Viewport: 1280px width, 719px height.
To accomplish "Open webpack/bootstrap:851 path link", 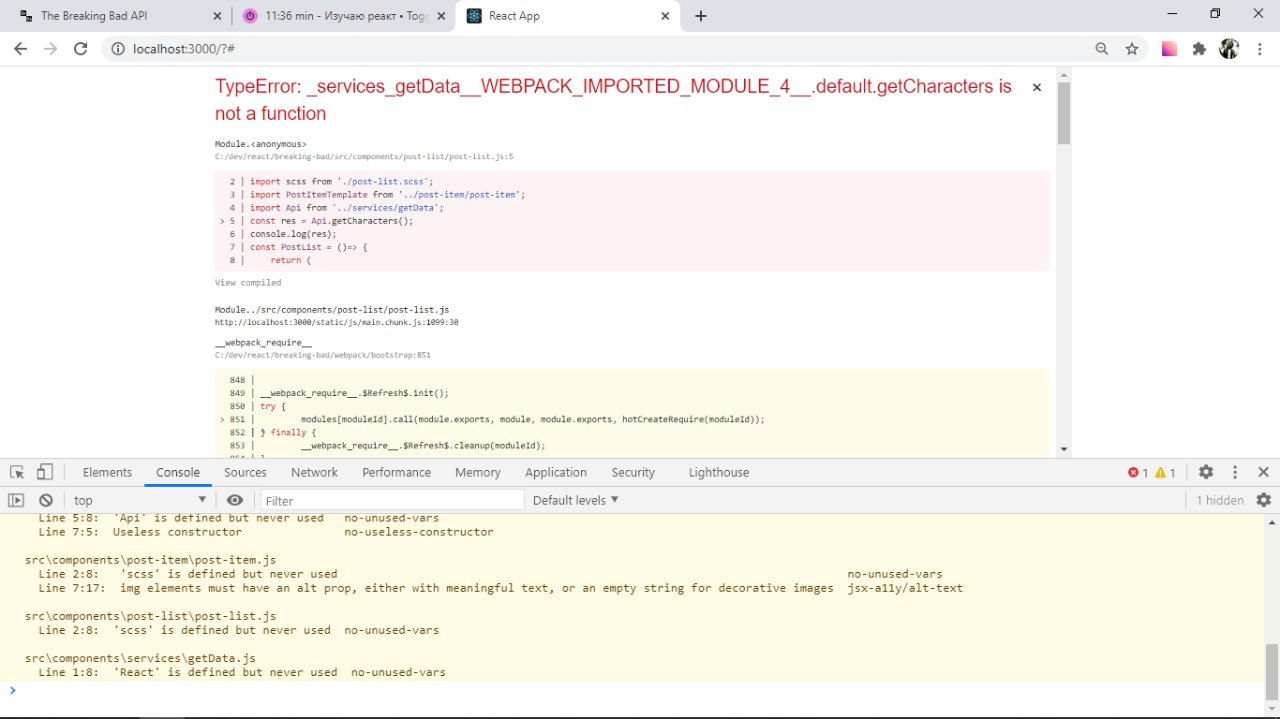I will click(322, 355).
